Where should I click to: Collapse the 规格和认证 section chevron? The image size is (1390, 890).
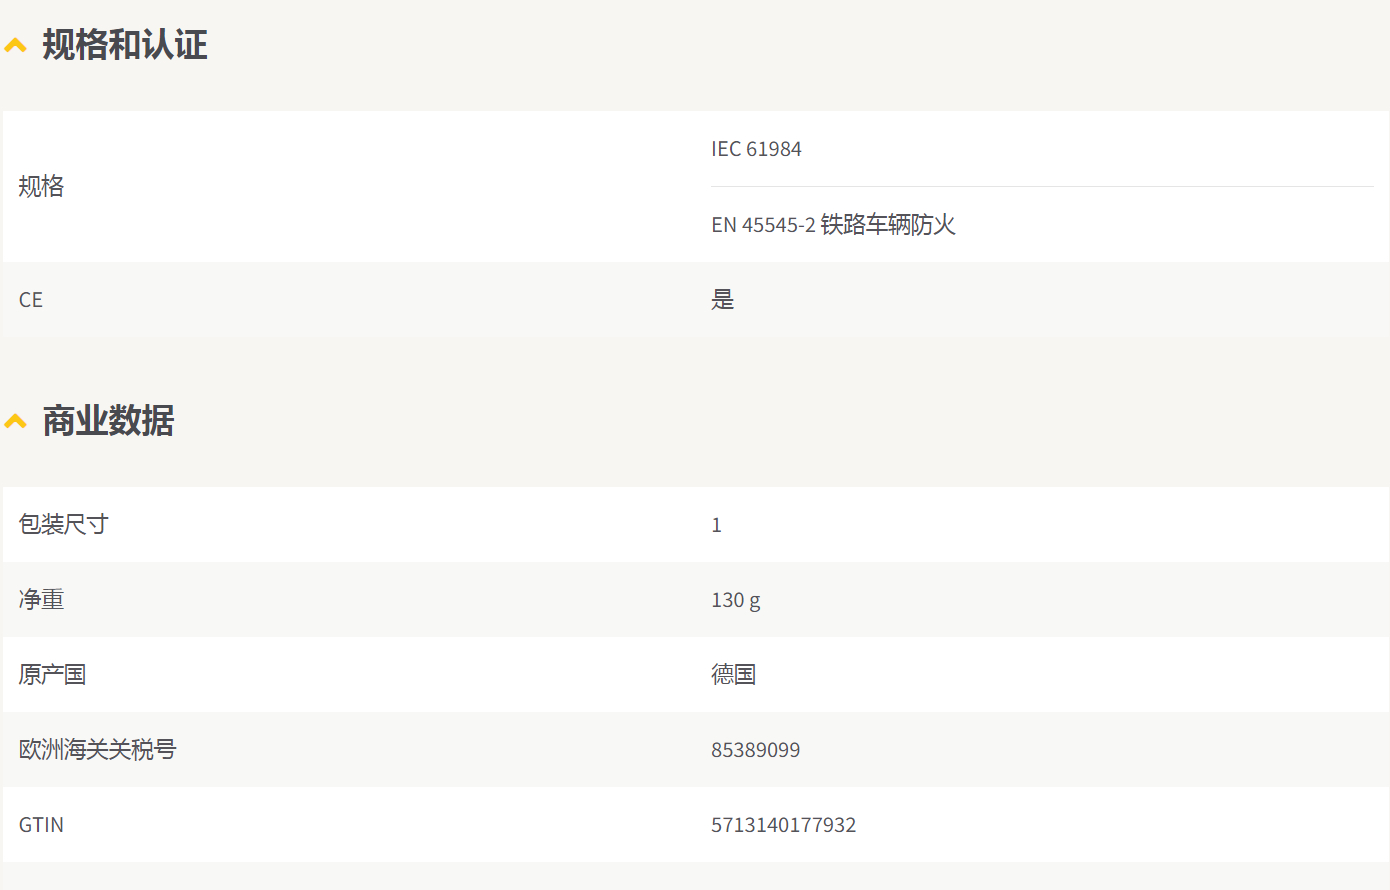(15, 45)
